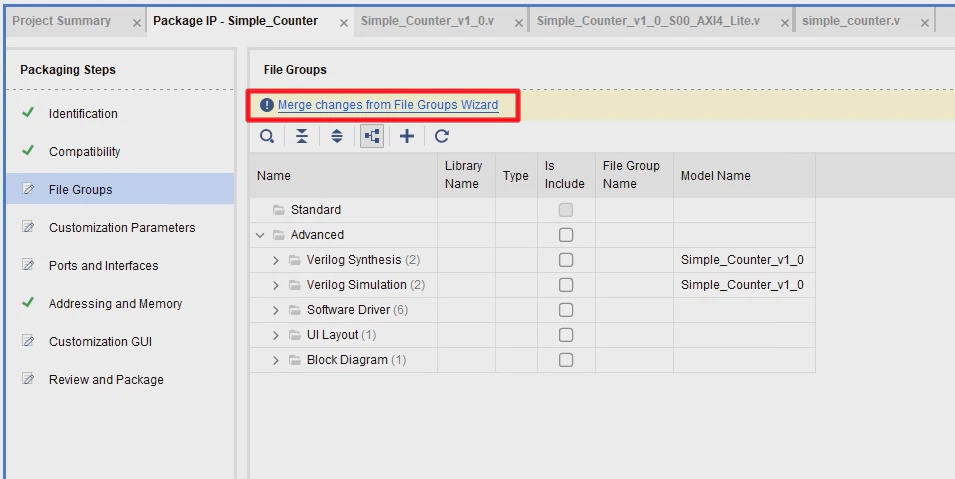The width and height of the screenshot is (955, 479).
Task: Close the Simple_Counter_v1_0.v tab
Action: pyautogui.click(x=518, y=23)
